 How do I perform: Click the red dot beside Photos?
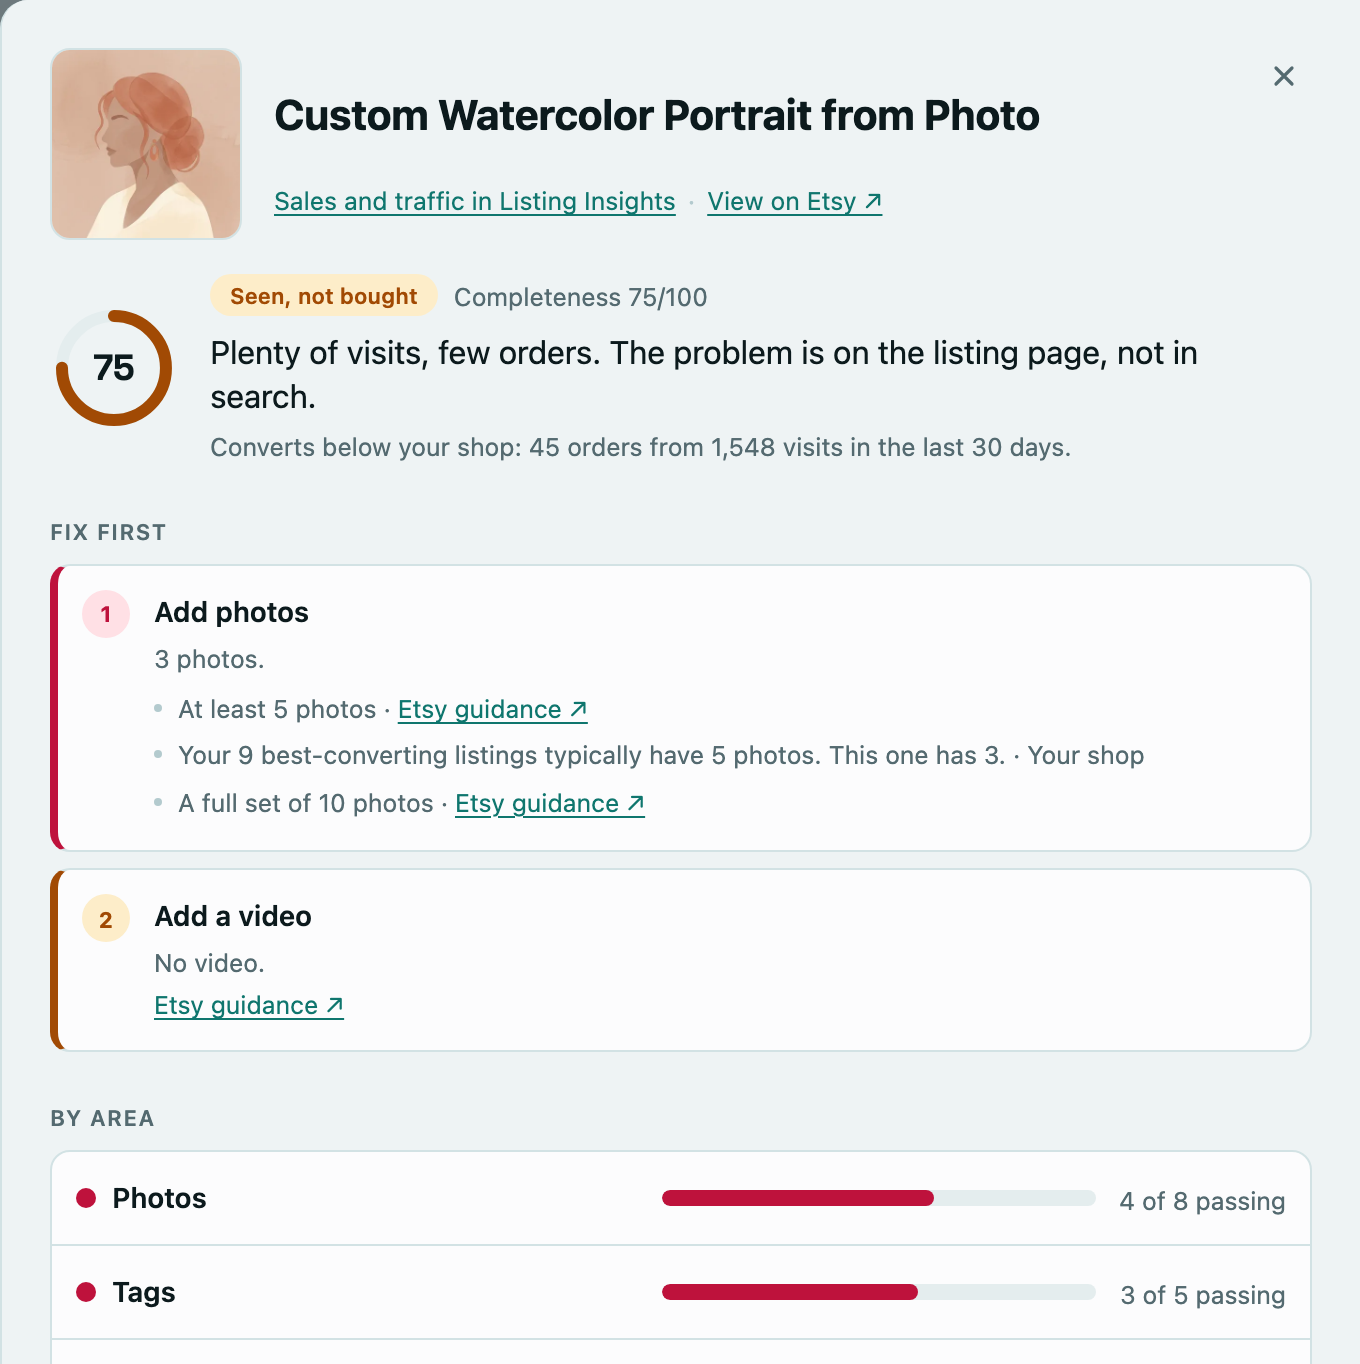86,1198
